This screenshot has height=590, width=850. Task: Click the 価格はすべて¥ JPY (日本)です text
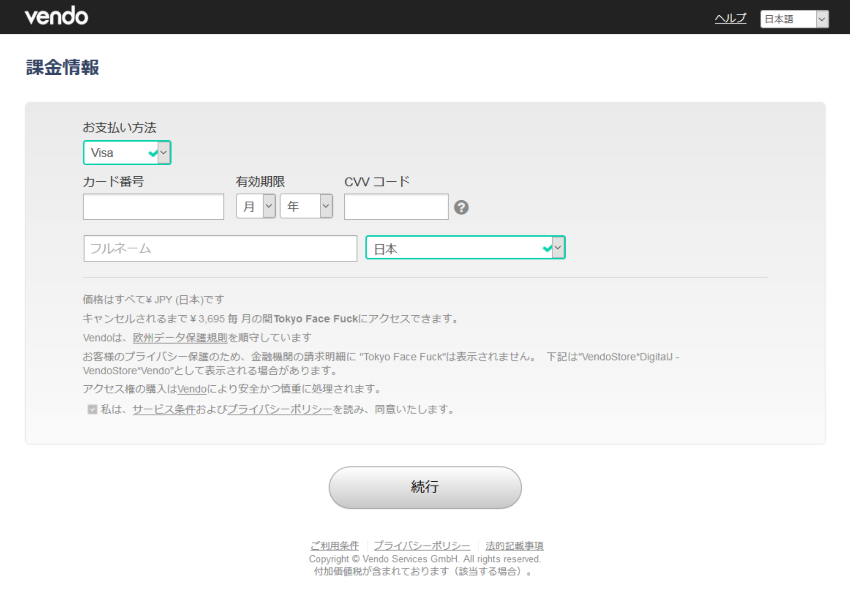pos(153,299)
